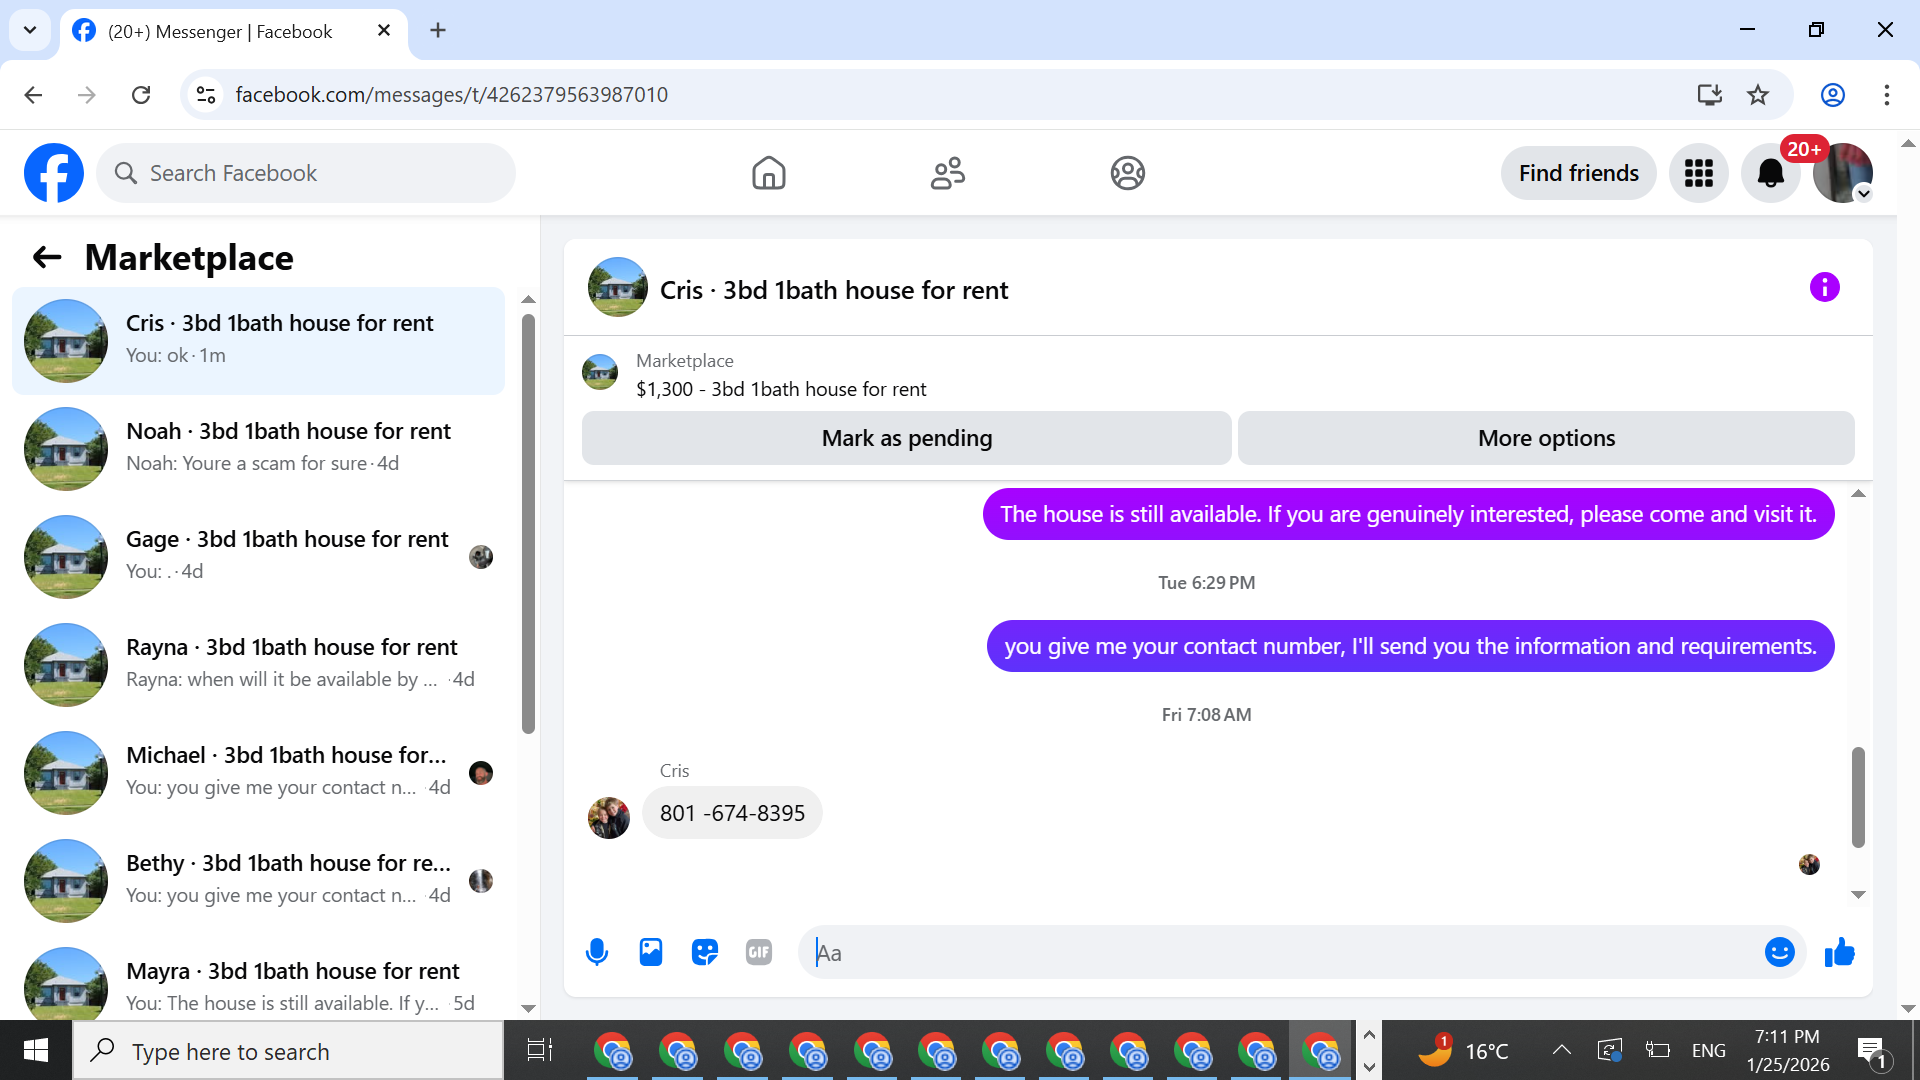1920x1080 pixels.
Task: Go back with the Marketplace arrow
Action: [x=47, y=257]
